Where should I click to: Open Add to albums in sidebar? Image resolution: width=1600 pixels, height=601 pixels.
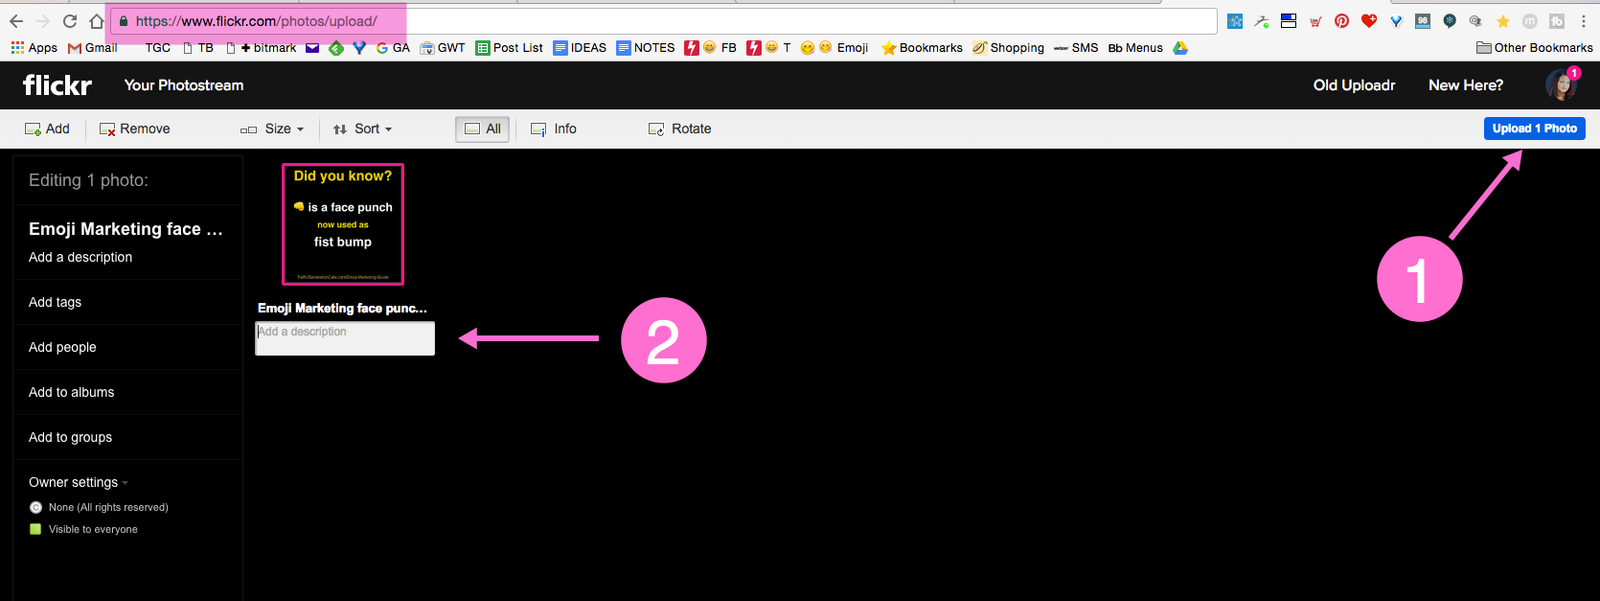[71, 392]
